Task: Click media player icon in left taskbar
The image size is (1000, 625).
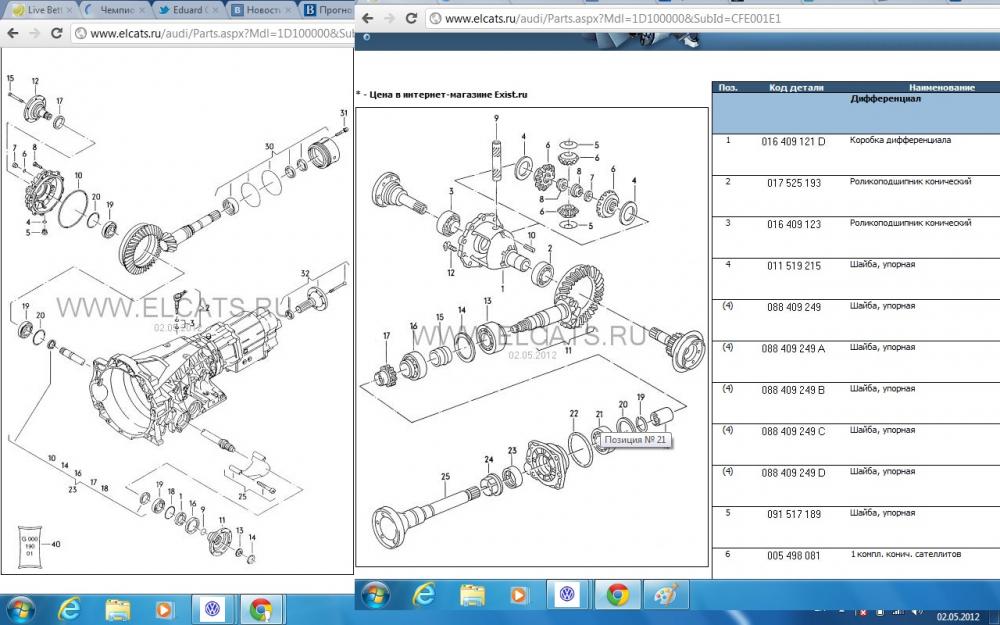Action: tap(164, 608)
